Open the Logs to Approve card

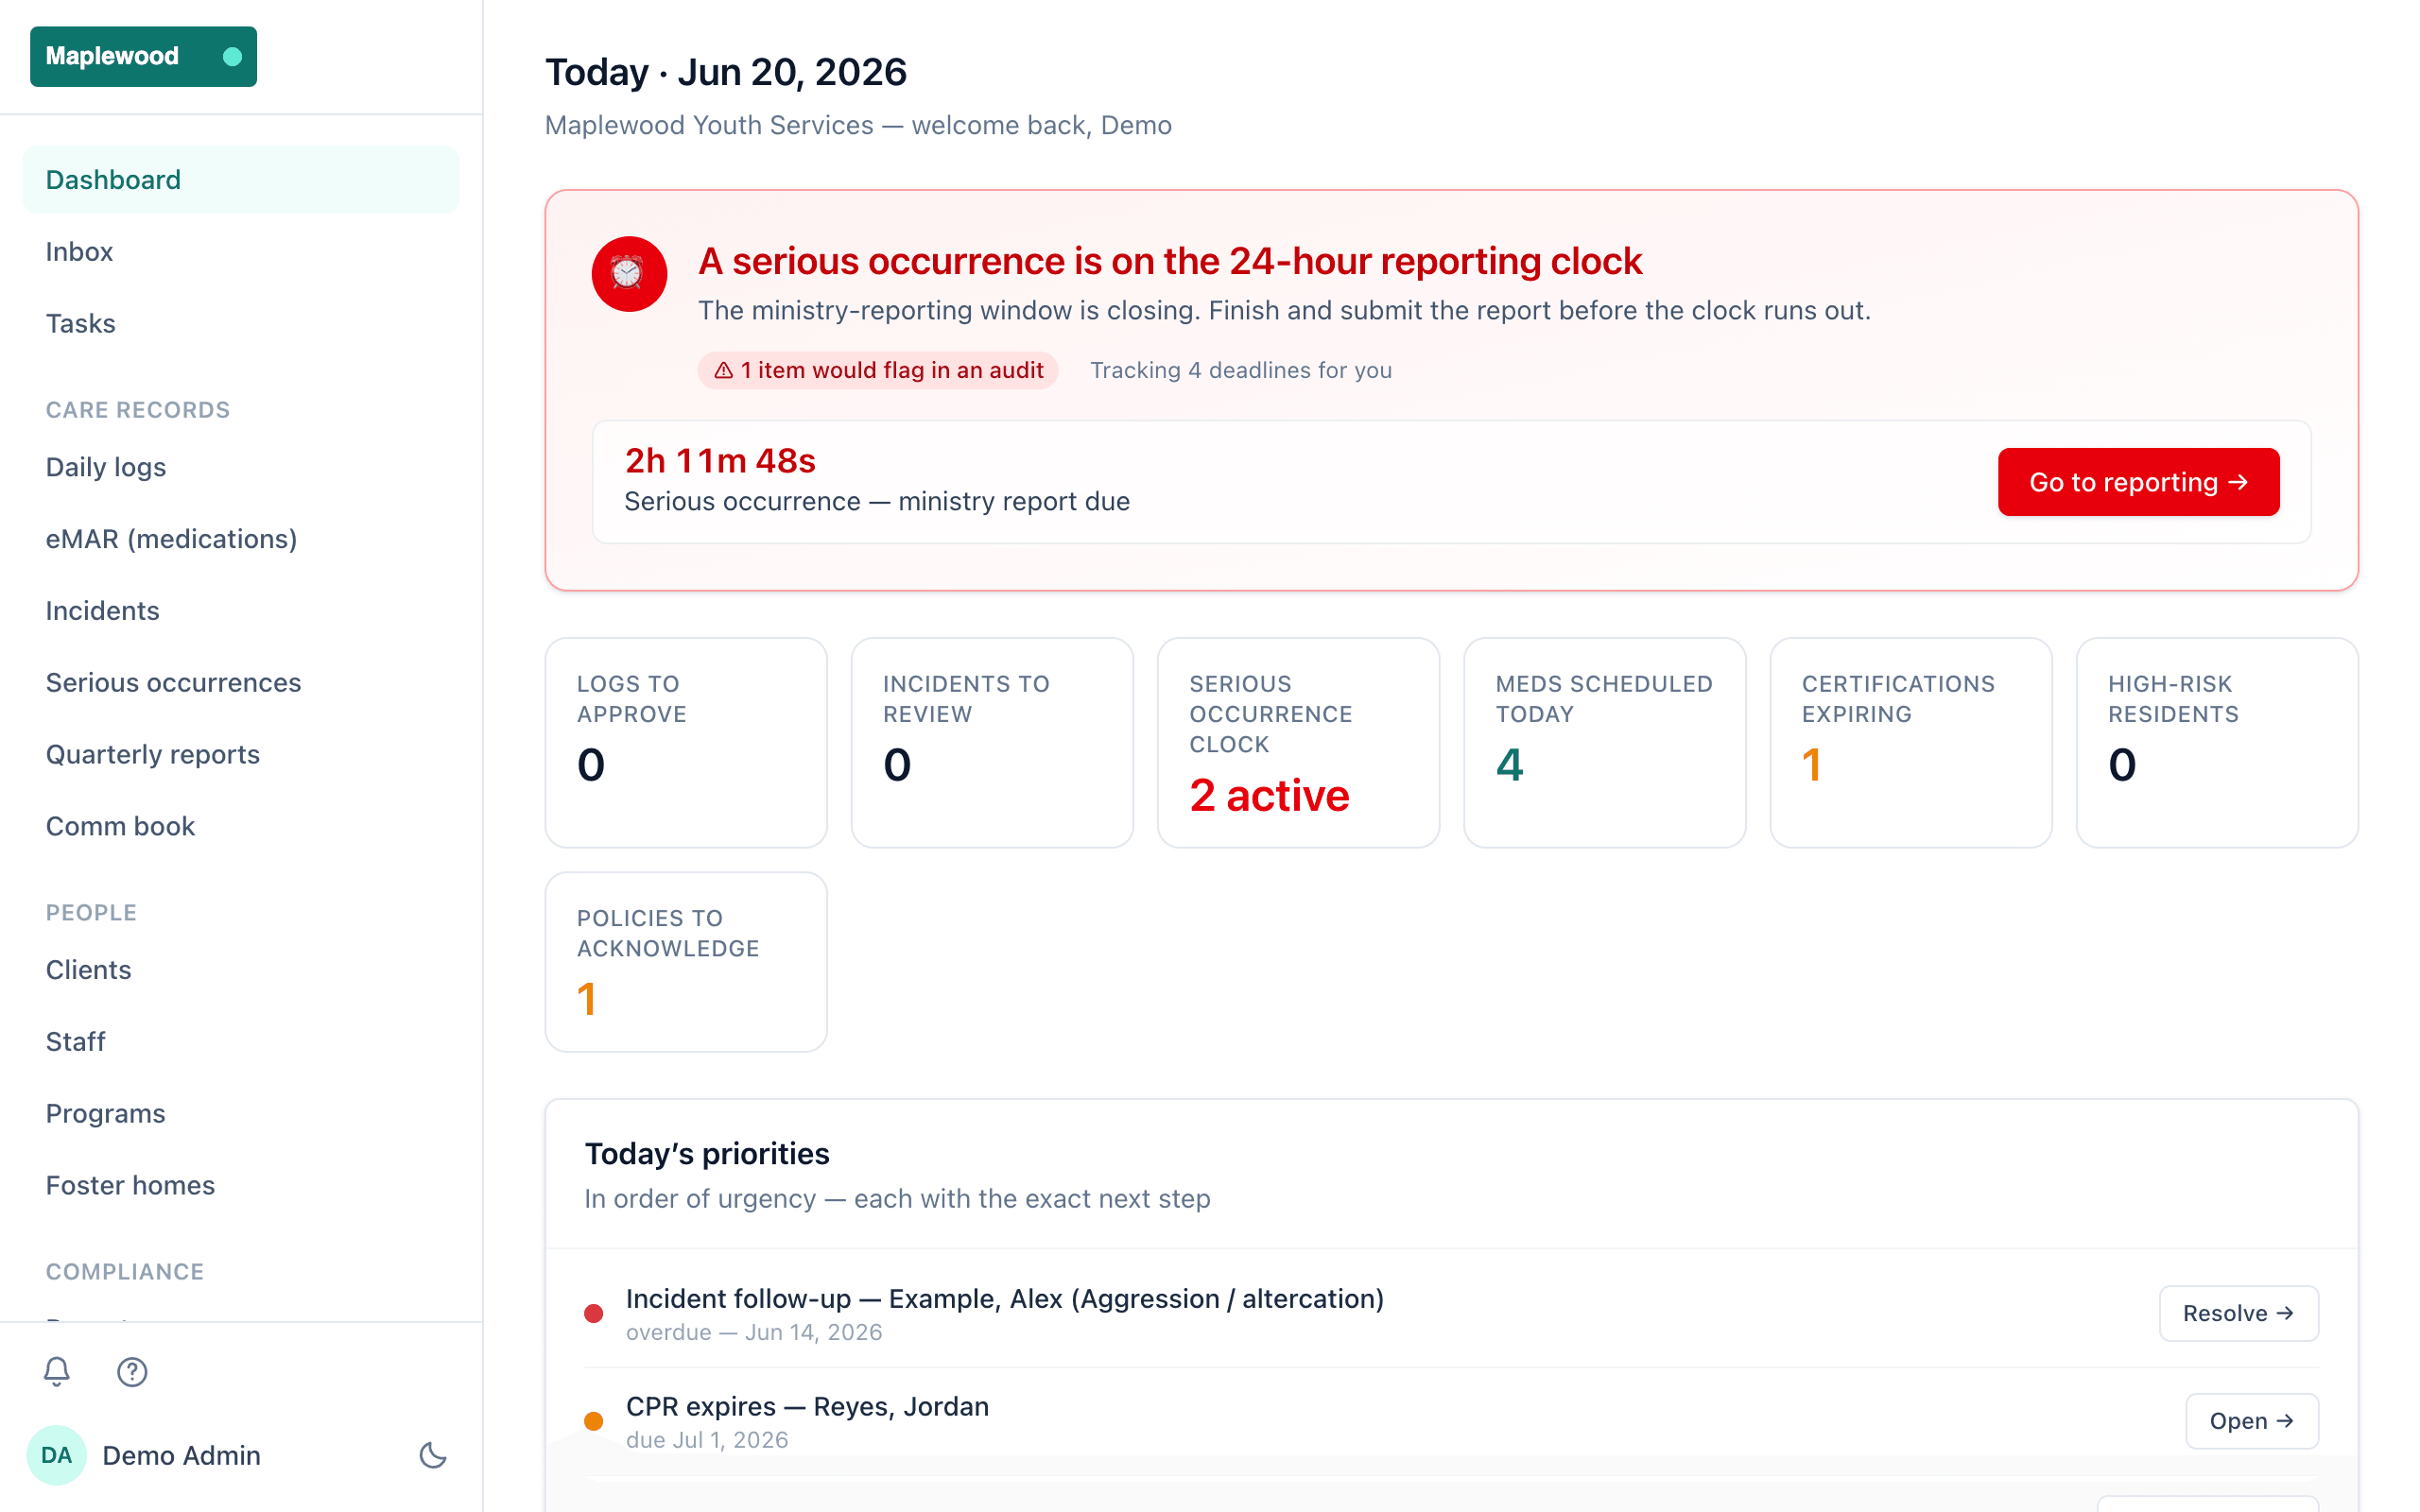(686, 743)
